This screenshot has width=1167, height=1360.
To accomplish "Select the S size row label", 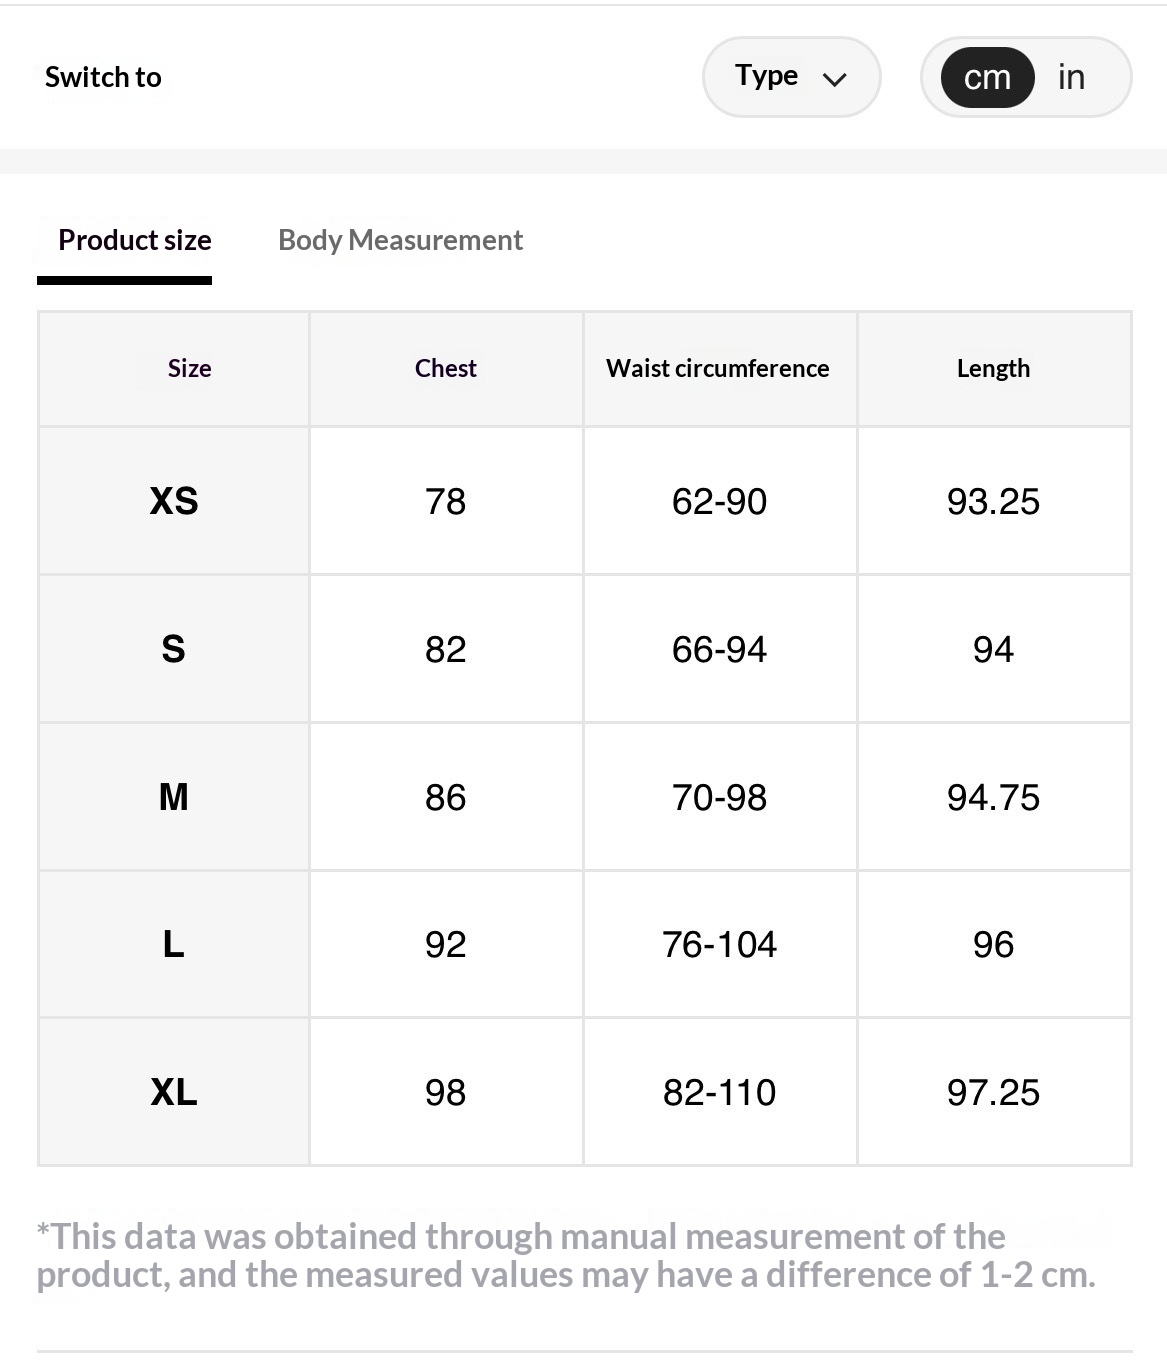I will [x=174, y=649].
